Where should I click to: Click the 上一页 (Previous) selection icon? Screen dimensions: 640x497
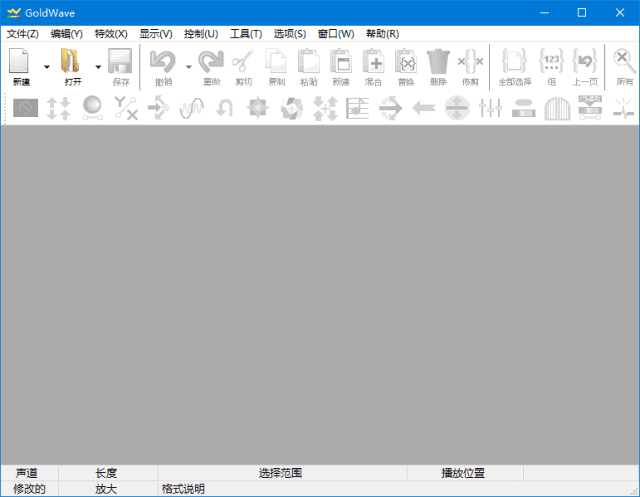coord(585,61)
